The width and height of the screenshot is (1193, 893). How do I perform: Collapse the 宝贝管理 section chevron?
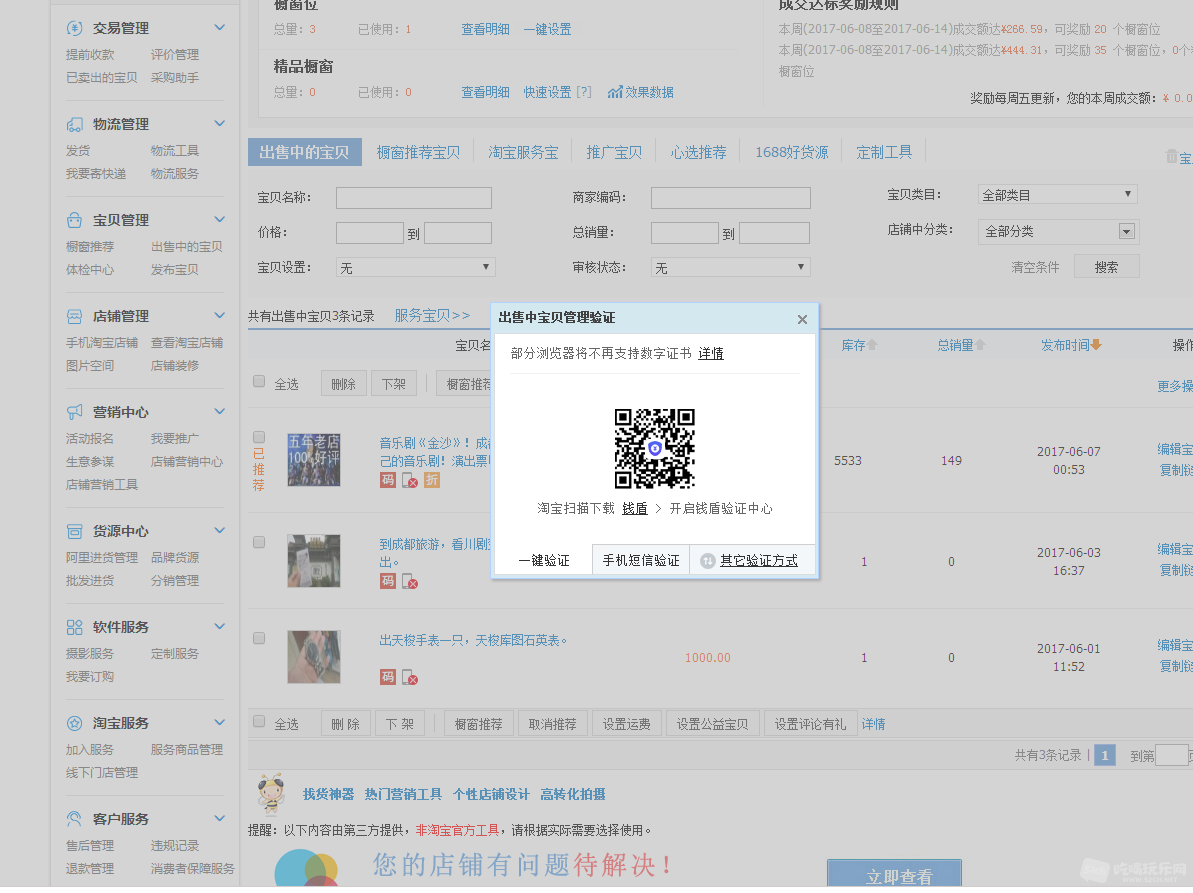pos(220,220)
